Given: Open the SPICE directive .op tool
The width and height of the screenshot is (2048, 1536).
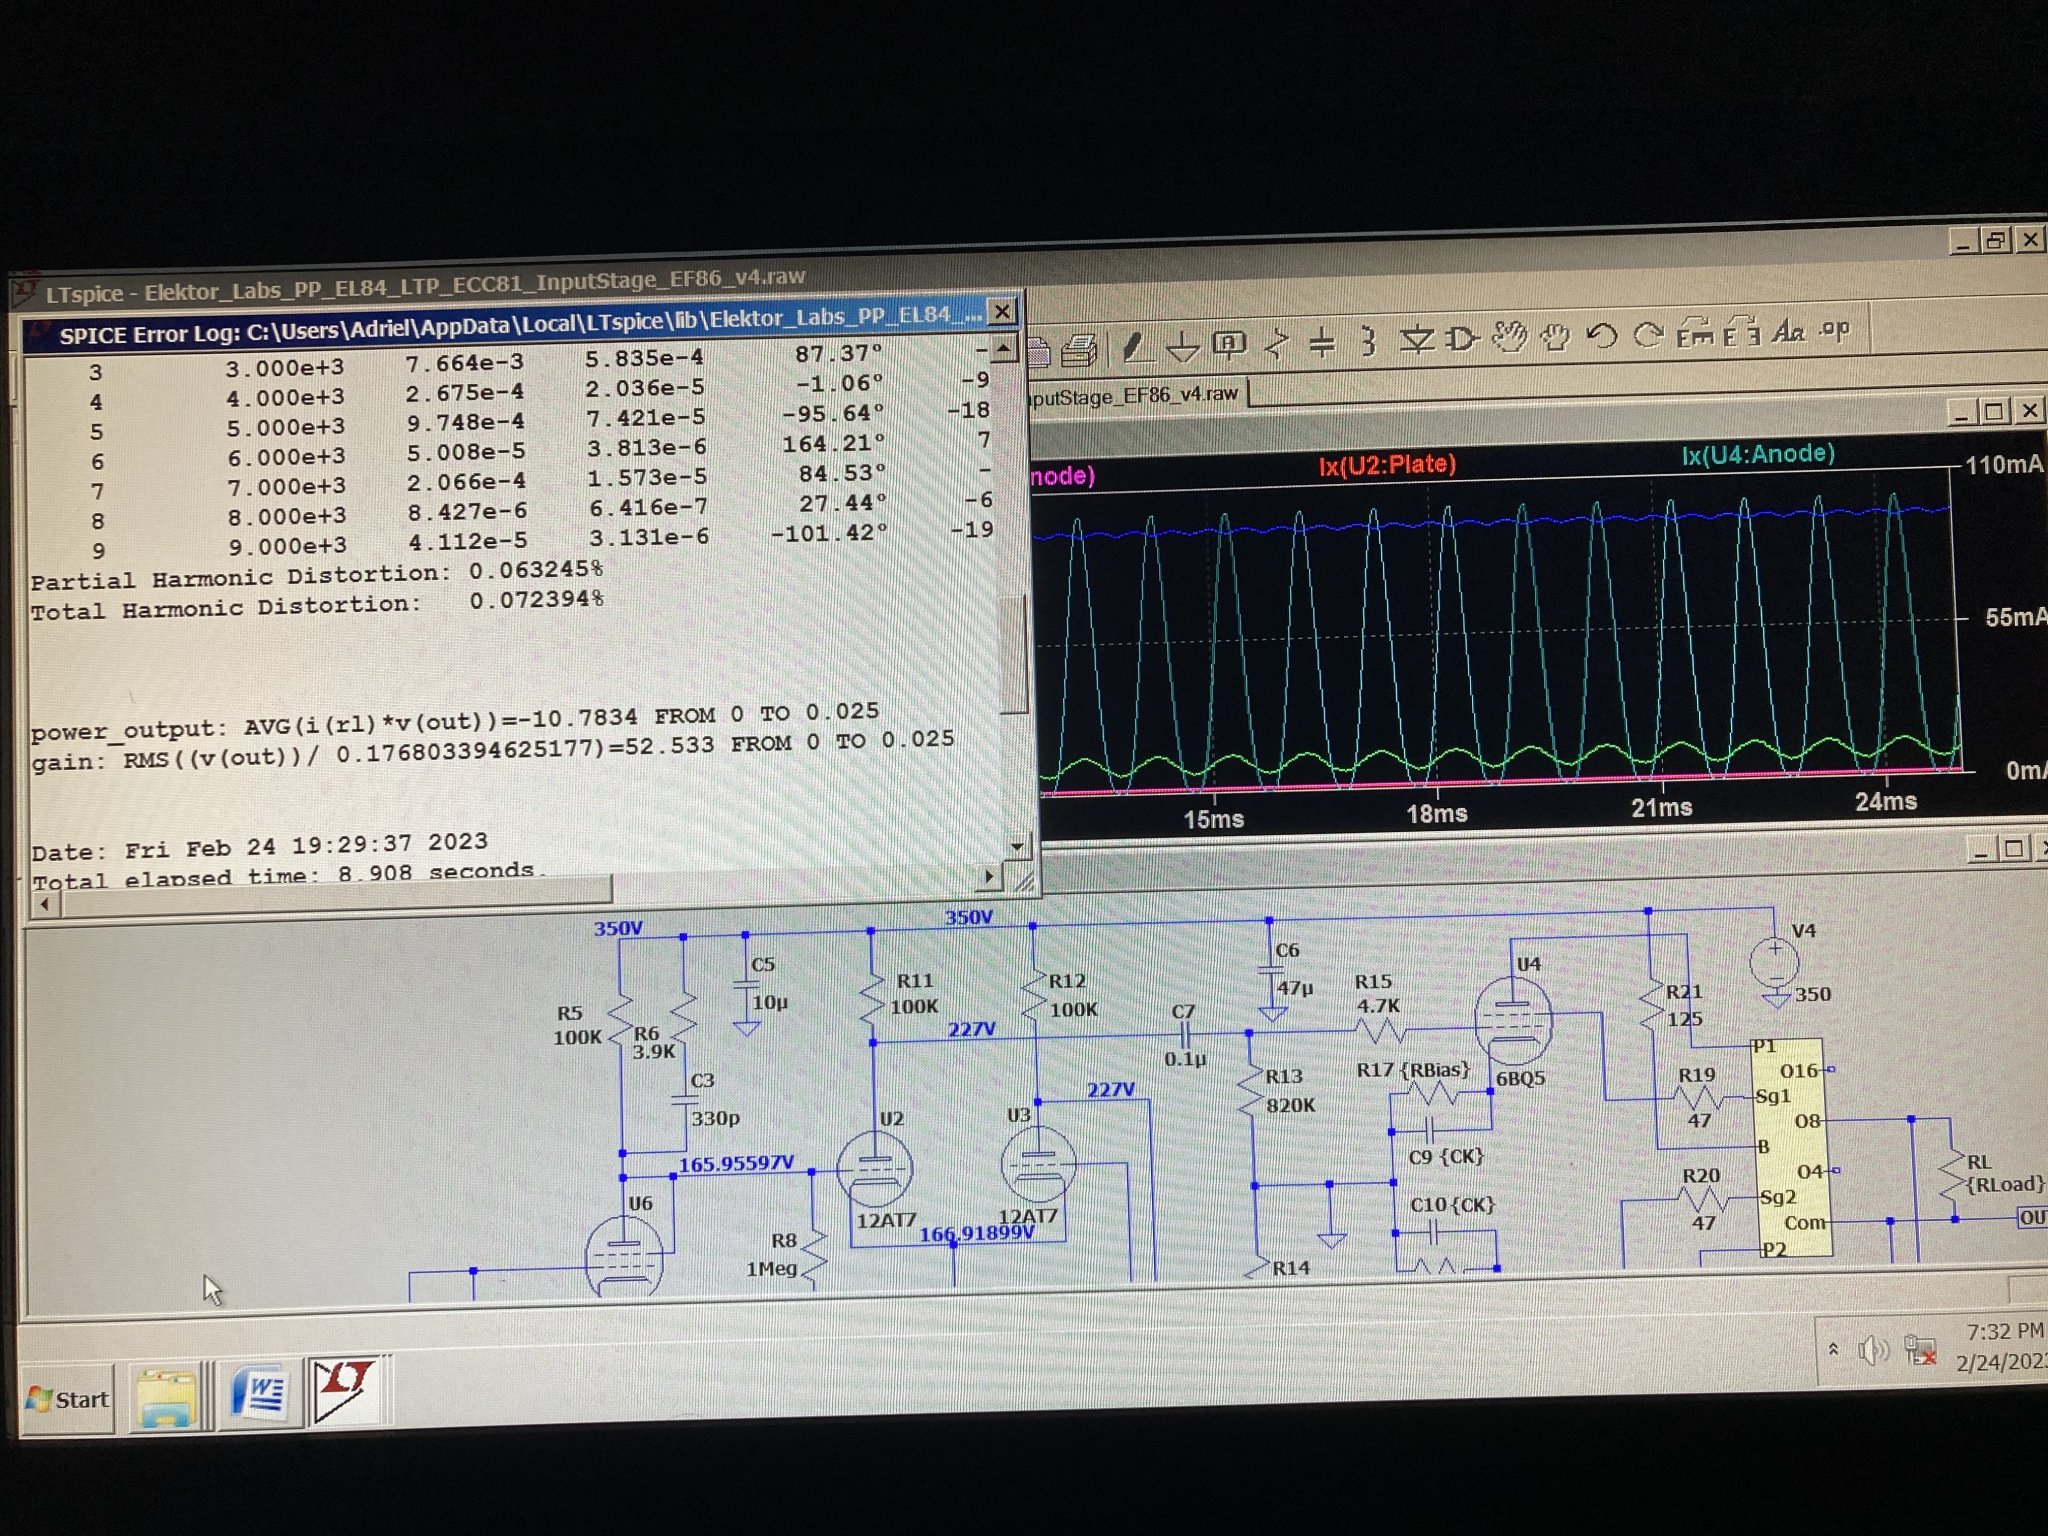Looking at the screenshot, I should click(x=1834, y=328).
